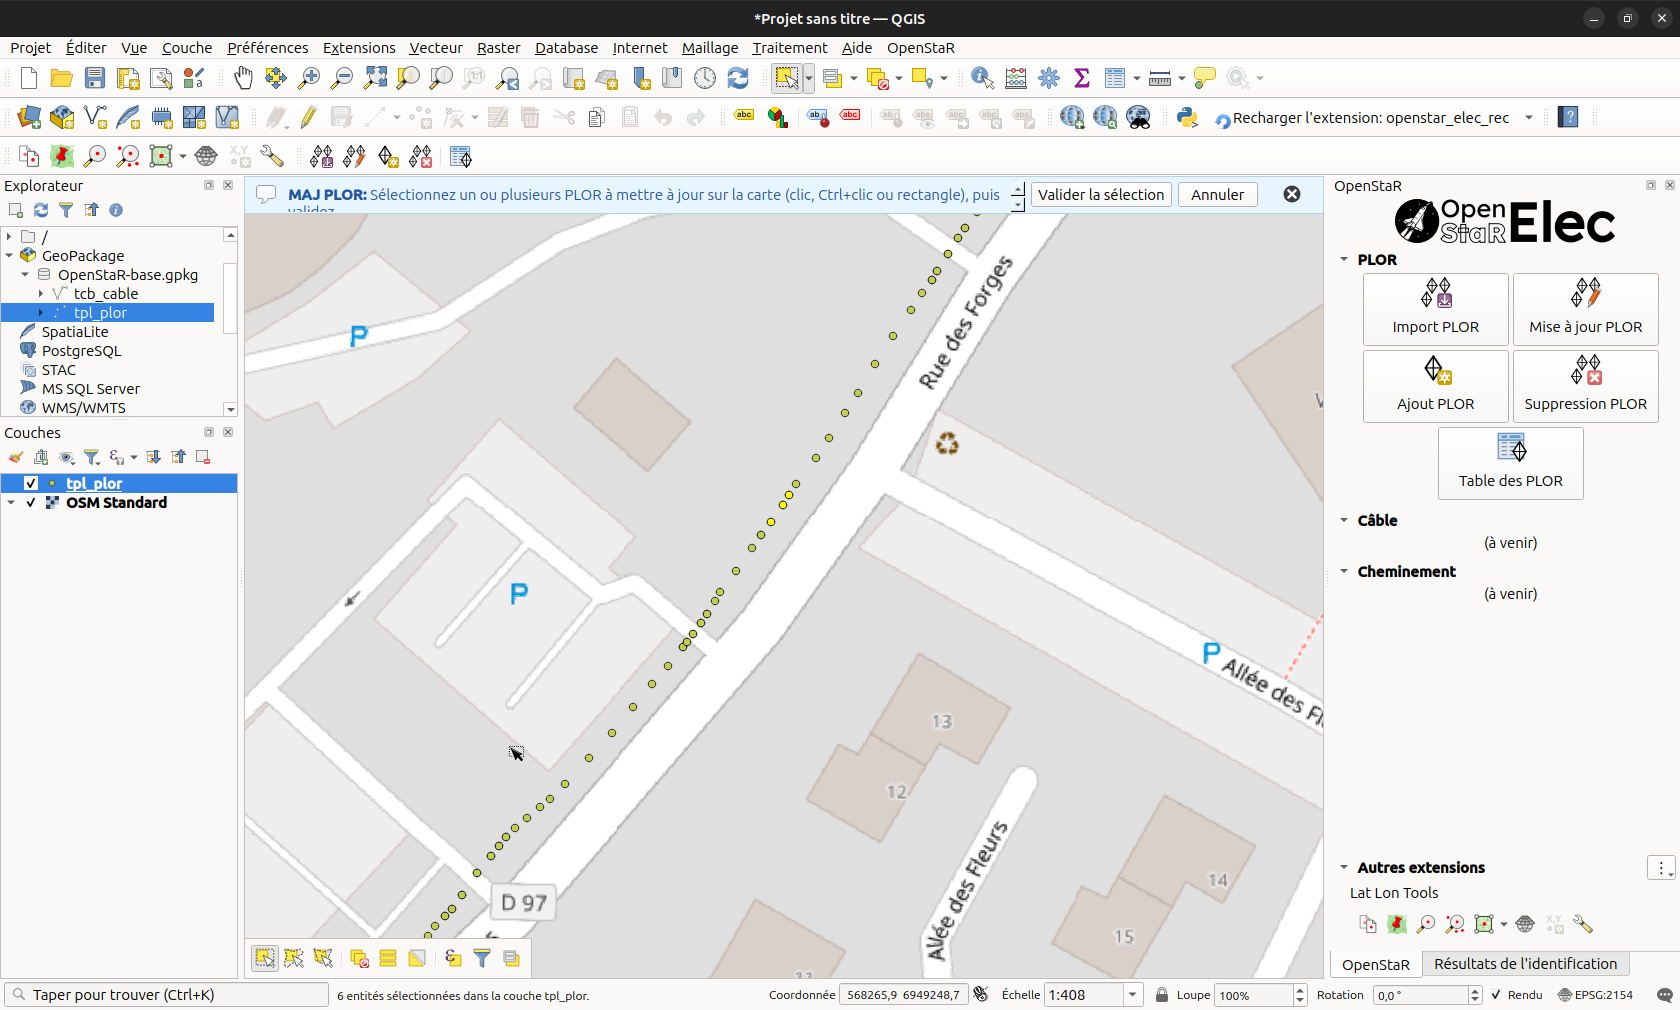Click the Refresh map icon in toolbar
1680x1010 pixels.
tap(738, 78)
